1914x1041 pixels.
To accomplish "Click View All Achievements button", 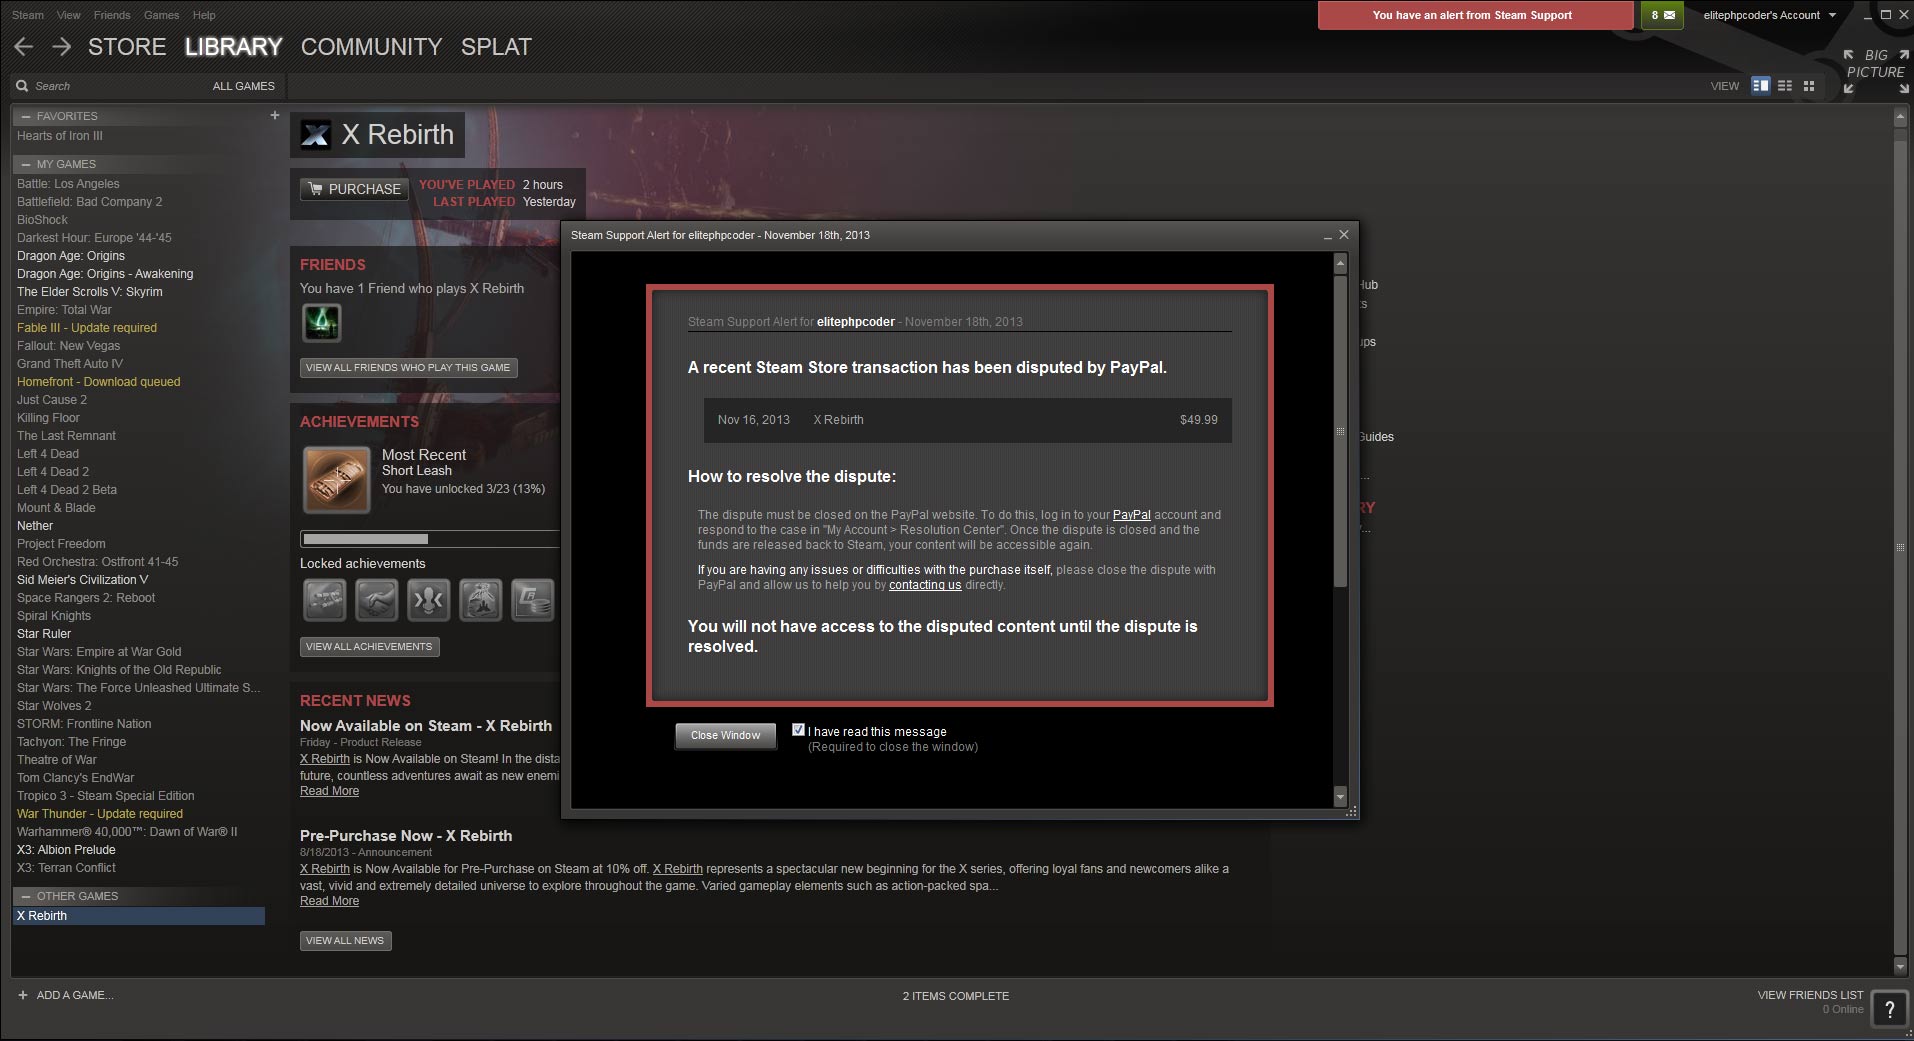I will (369, 646).
